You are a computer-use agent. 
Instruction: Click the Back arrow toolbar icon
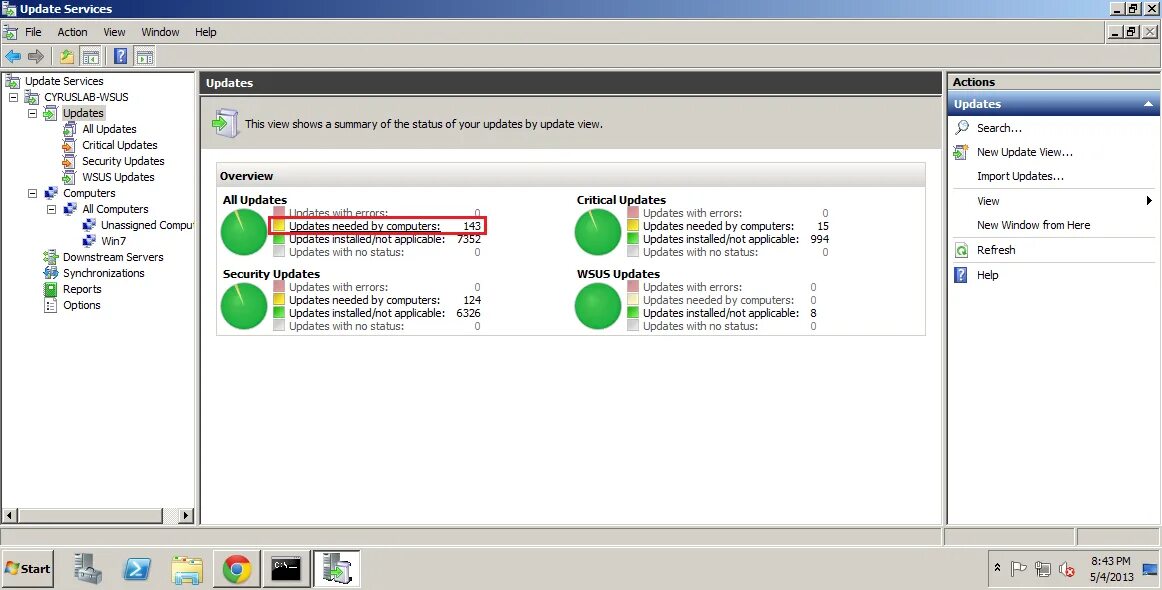[x=13, y=56]
